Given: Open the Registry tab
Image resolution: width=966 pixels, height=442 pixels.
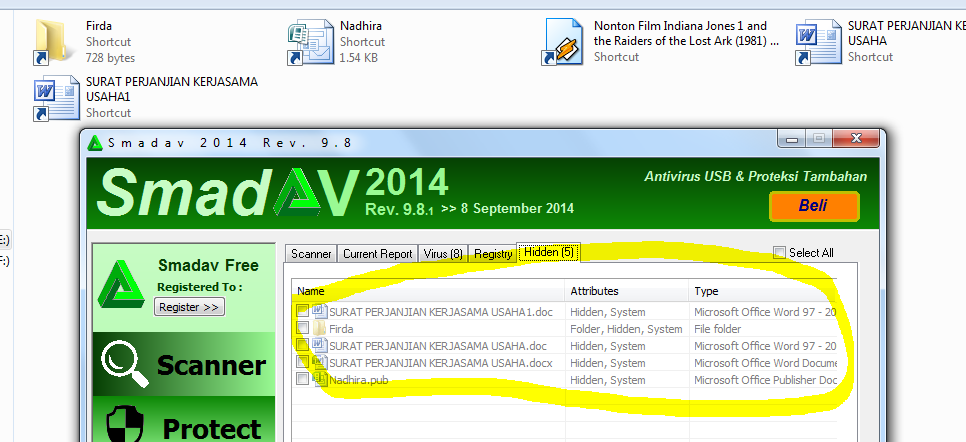Looking at the screenshot, I should pyautogui.click(x=493, y=254).
